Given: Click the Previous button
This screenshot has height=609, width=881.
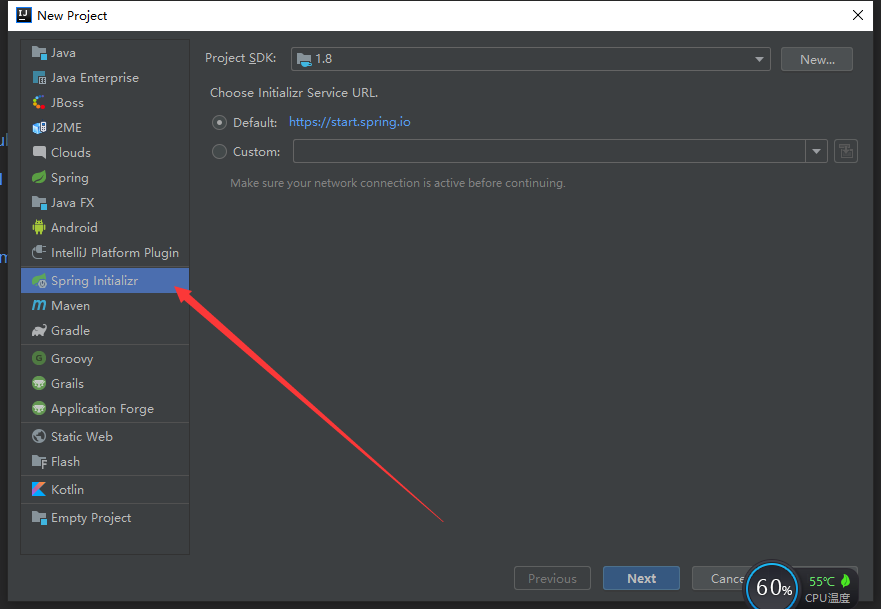Looking at the screenshot, I should click(x=552, y=578).
